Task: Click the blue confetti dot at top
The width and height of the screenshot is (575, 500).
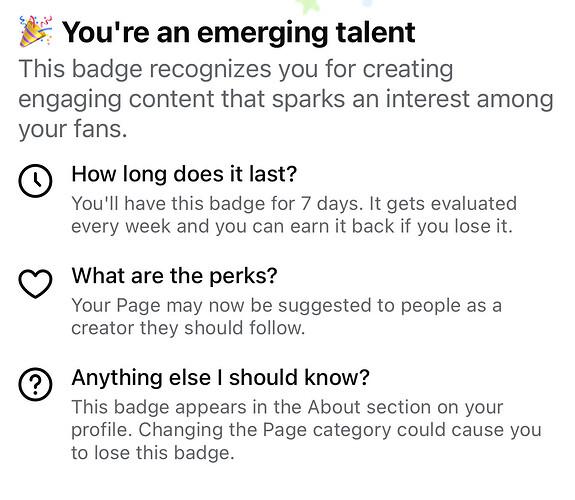Action: [367, 3]
